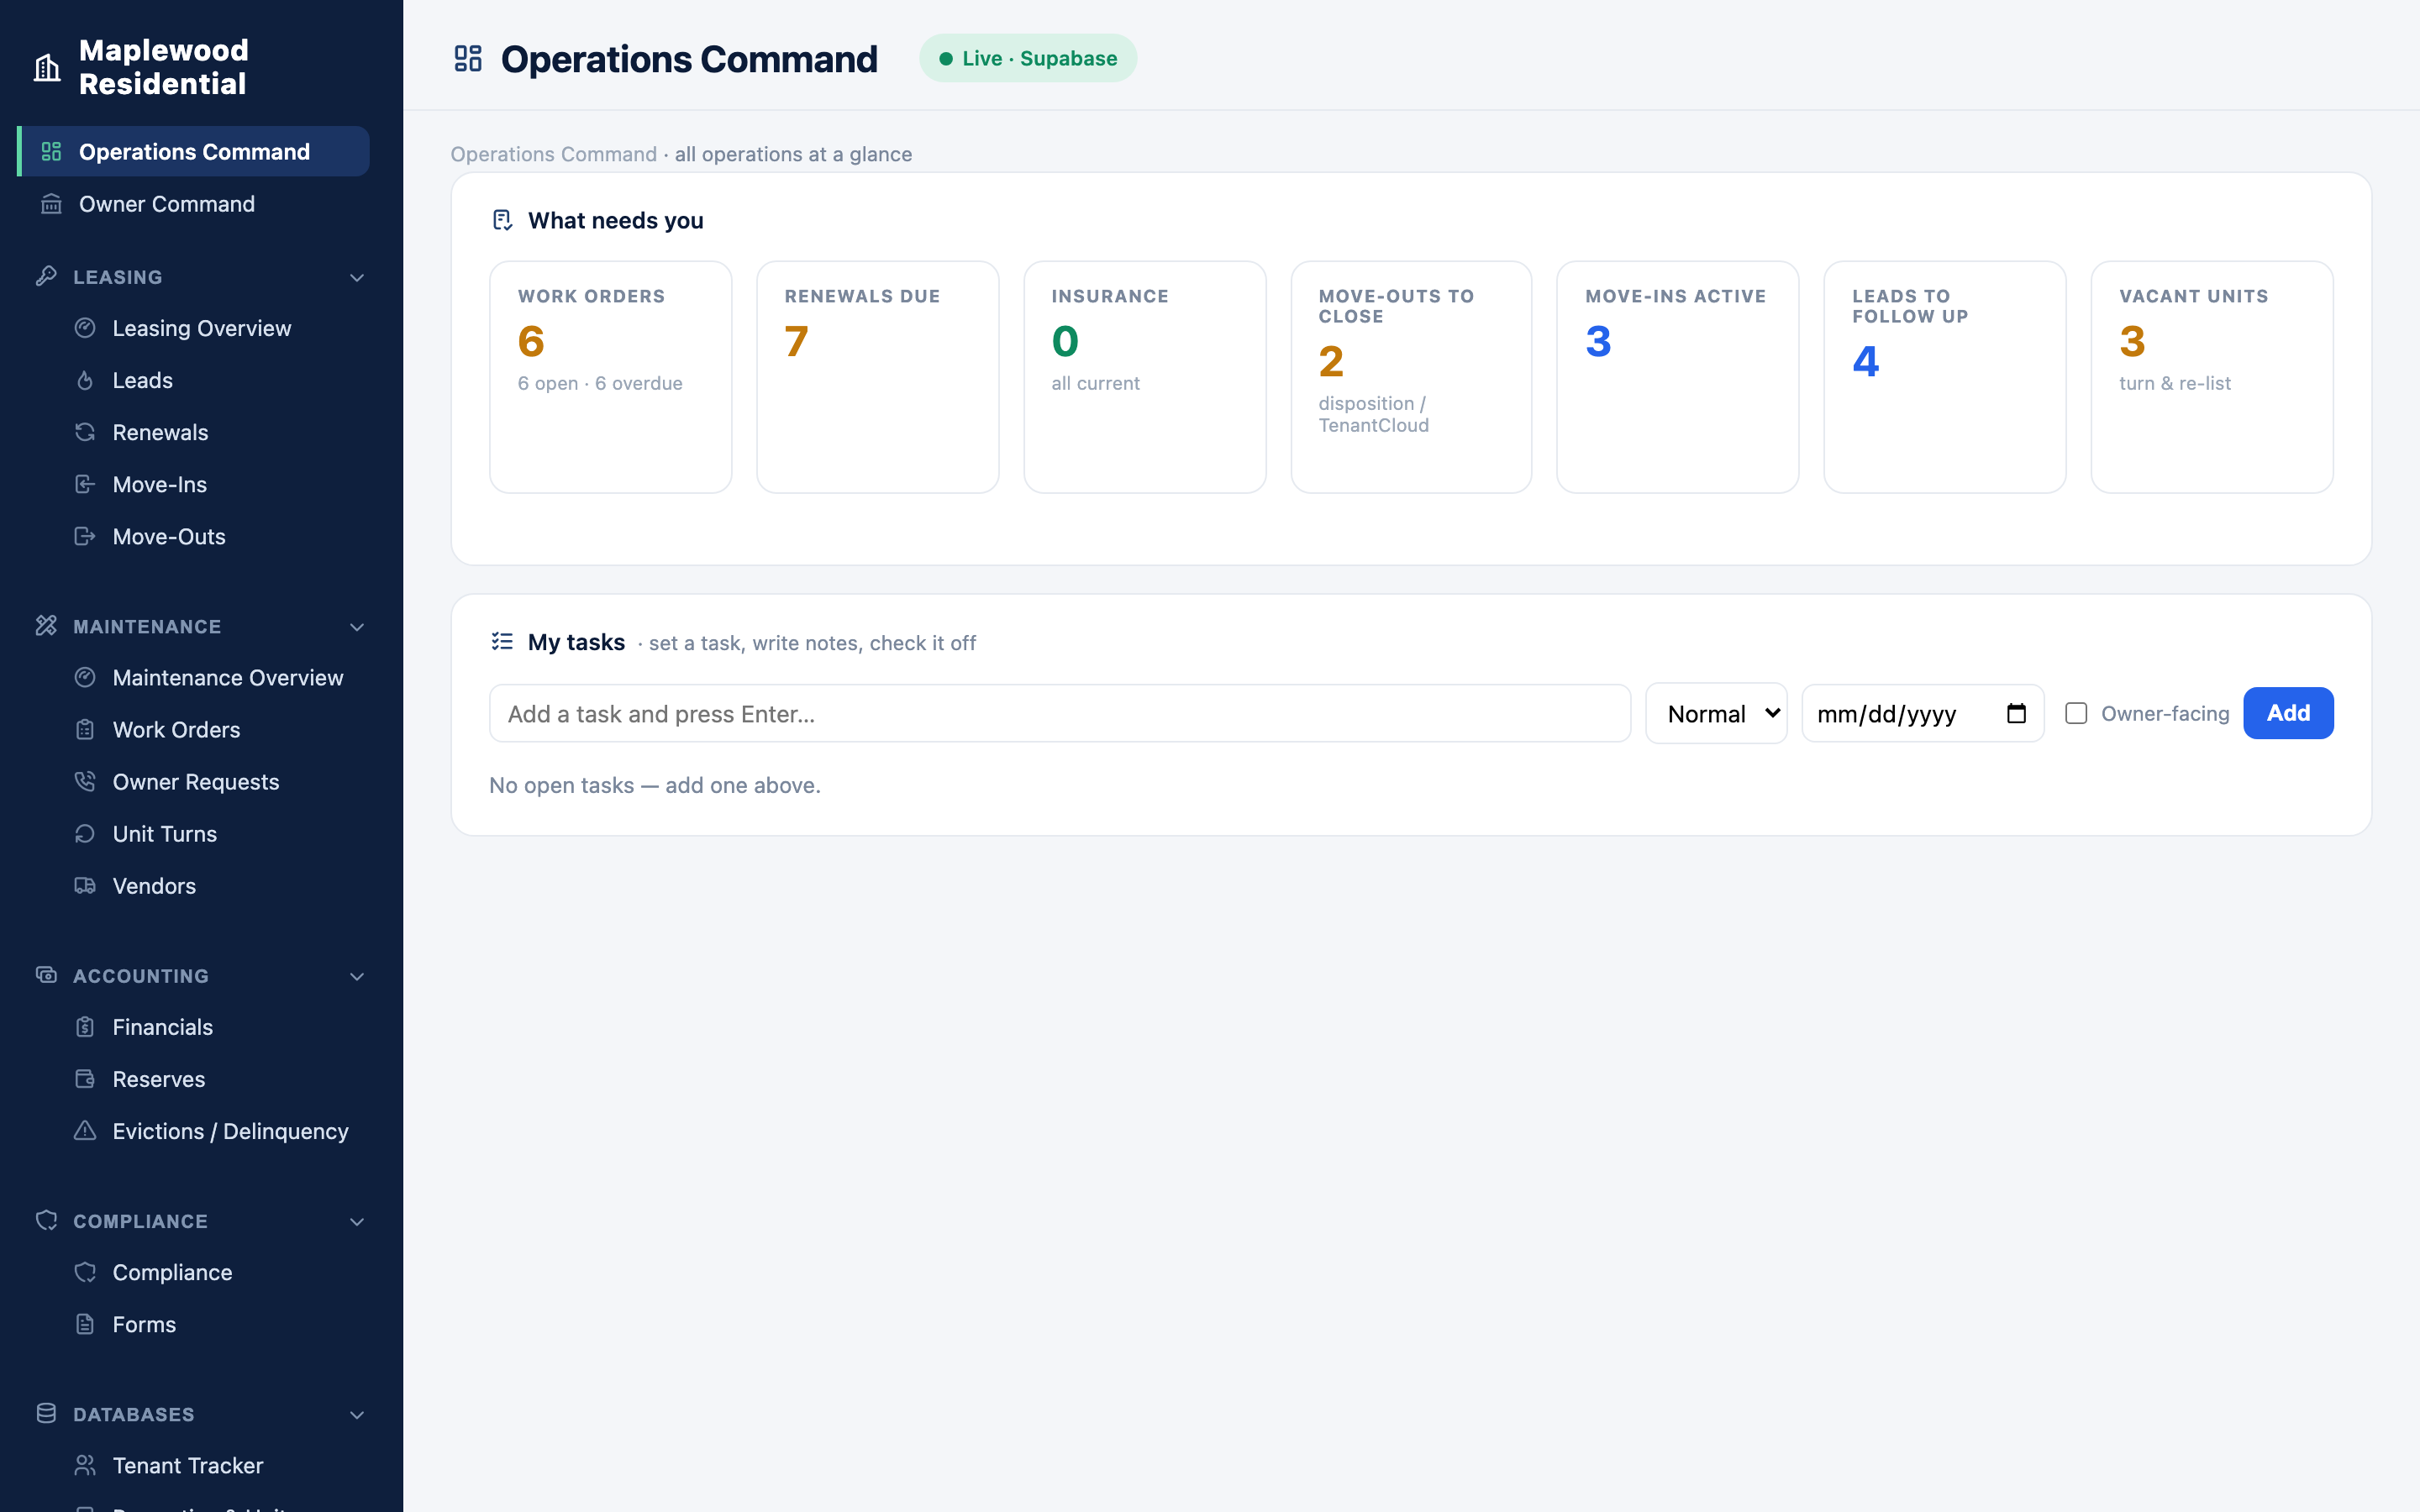
Task: Click the blue Add task button
Action: 2288,713
